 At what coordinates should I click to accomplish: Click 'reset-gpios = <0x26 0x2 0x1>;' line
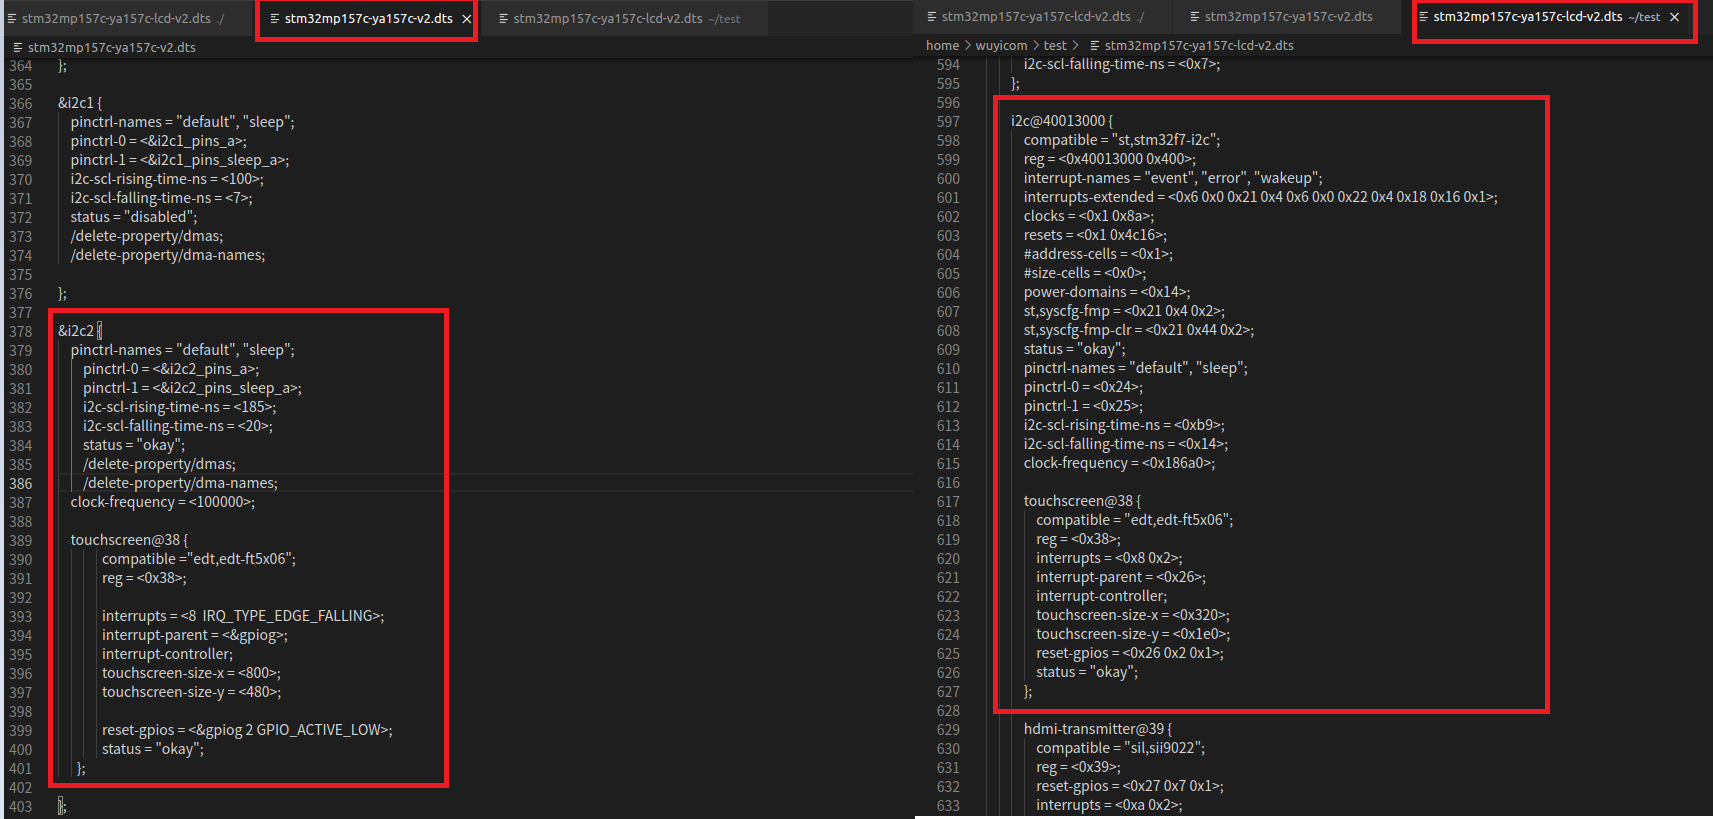pyautogui.click(x=1130, y=653)
